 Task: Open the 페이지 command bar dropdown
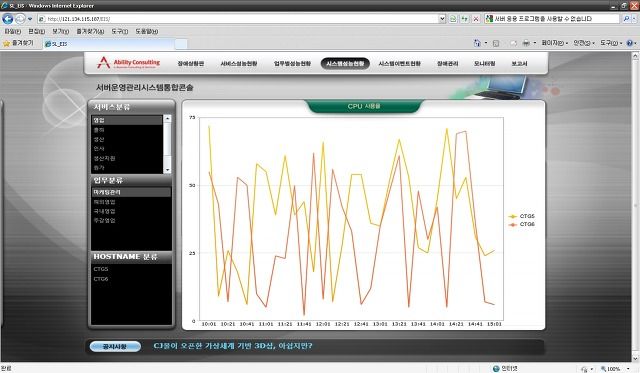pos(555,43)
